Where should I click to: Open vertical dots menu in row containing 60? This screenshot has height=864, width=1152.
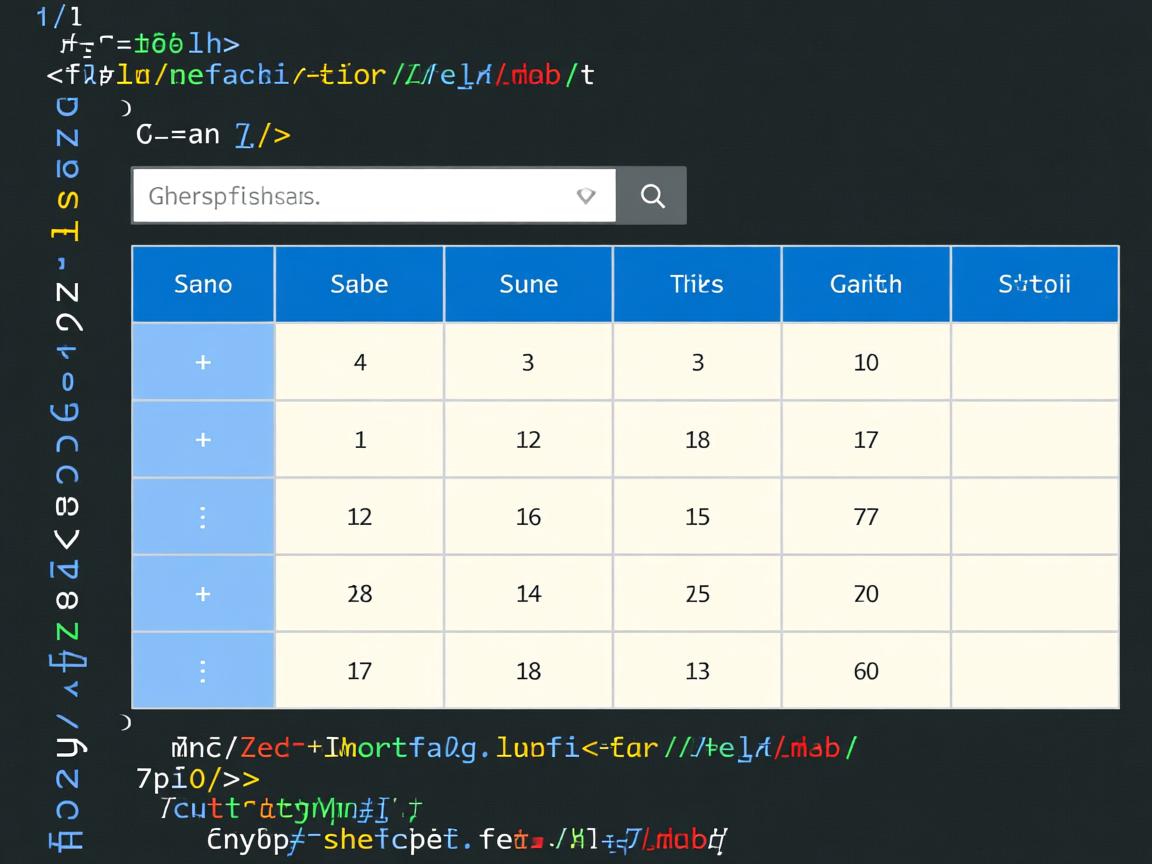click(203, 670)
